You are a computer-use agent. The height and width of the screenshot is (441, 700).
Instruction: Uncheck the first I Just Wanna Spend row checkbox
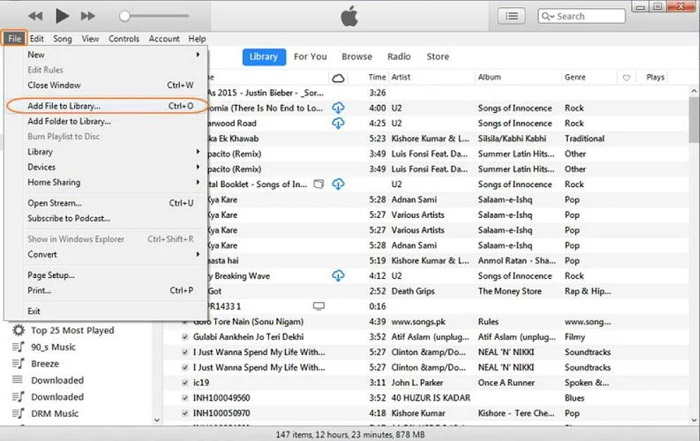(x=185, y=352)
